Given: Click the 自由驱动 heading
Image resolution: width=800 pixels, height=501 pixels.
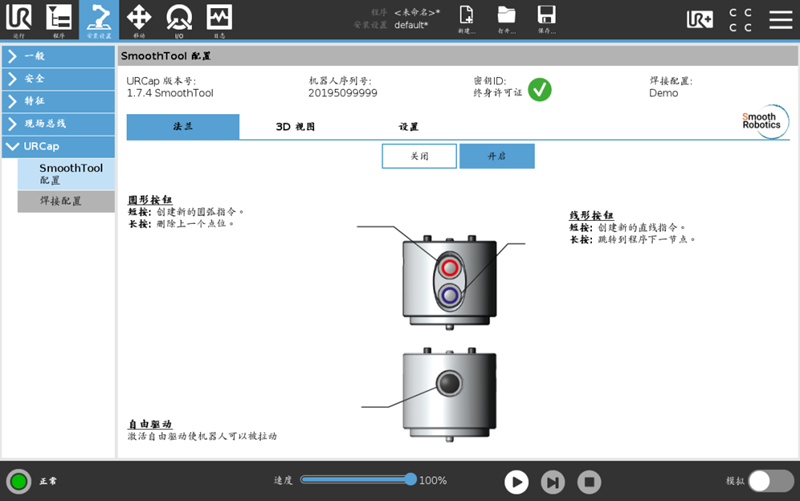Looking at the screenshot, I should click(150, 424).
